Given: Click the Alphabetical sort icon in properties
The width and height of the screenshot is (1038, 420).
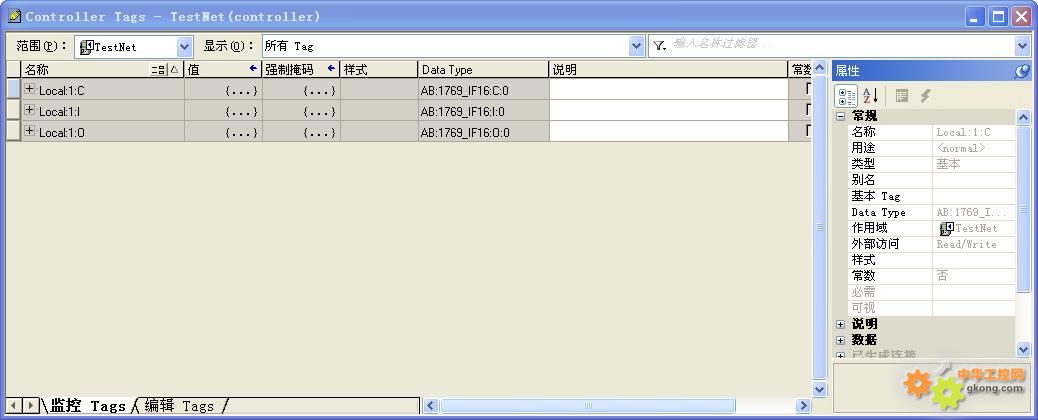Looking at the screenshot, I should (870, 96).
